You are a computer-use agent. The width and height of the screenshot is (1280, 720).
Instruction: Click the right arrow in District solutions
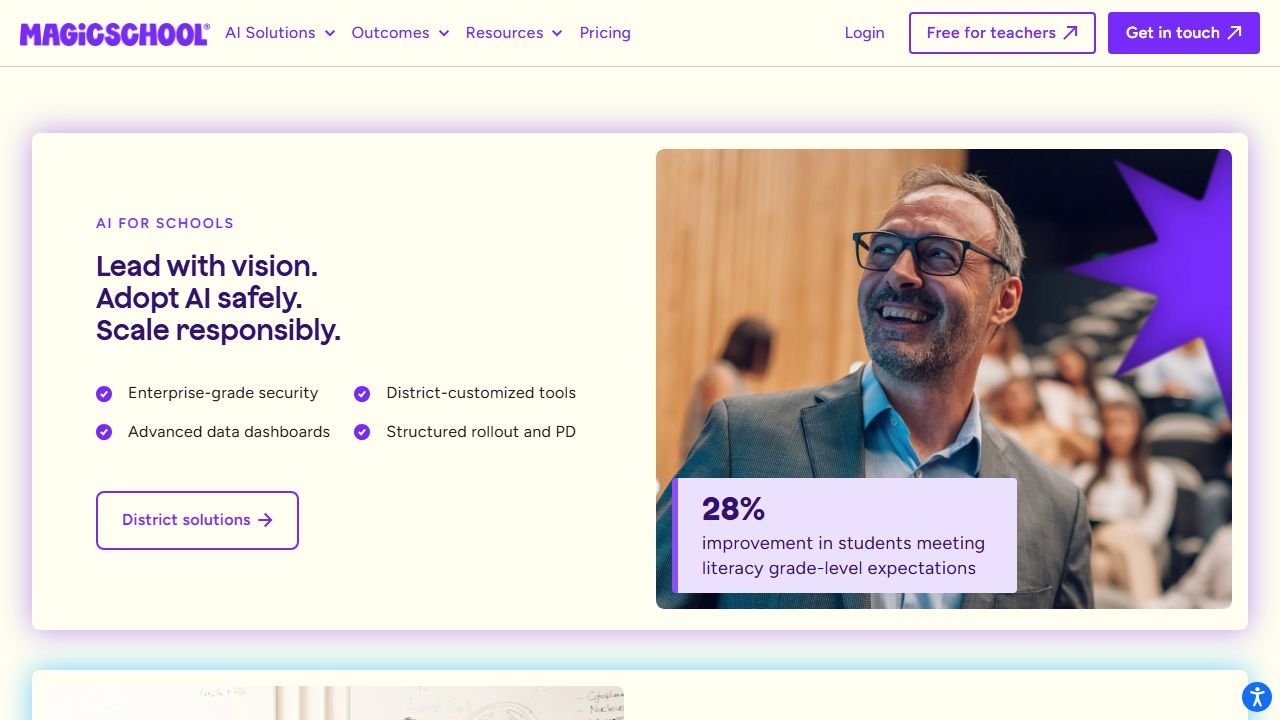tap(265, 520)
